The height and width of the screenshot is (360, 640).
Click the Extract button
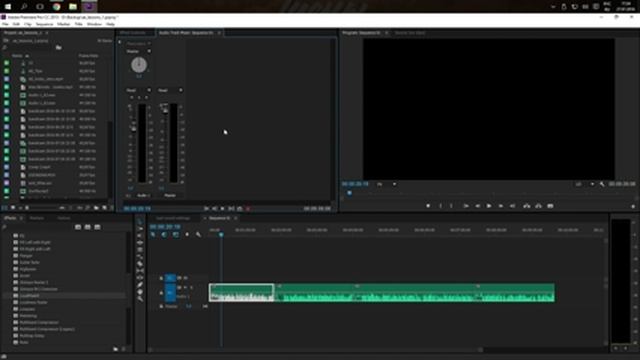click(538, 206)
